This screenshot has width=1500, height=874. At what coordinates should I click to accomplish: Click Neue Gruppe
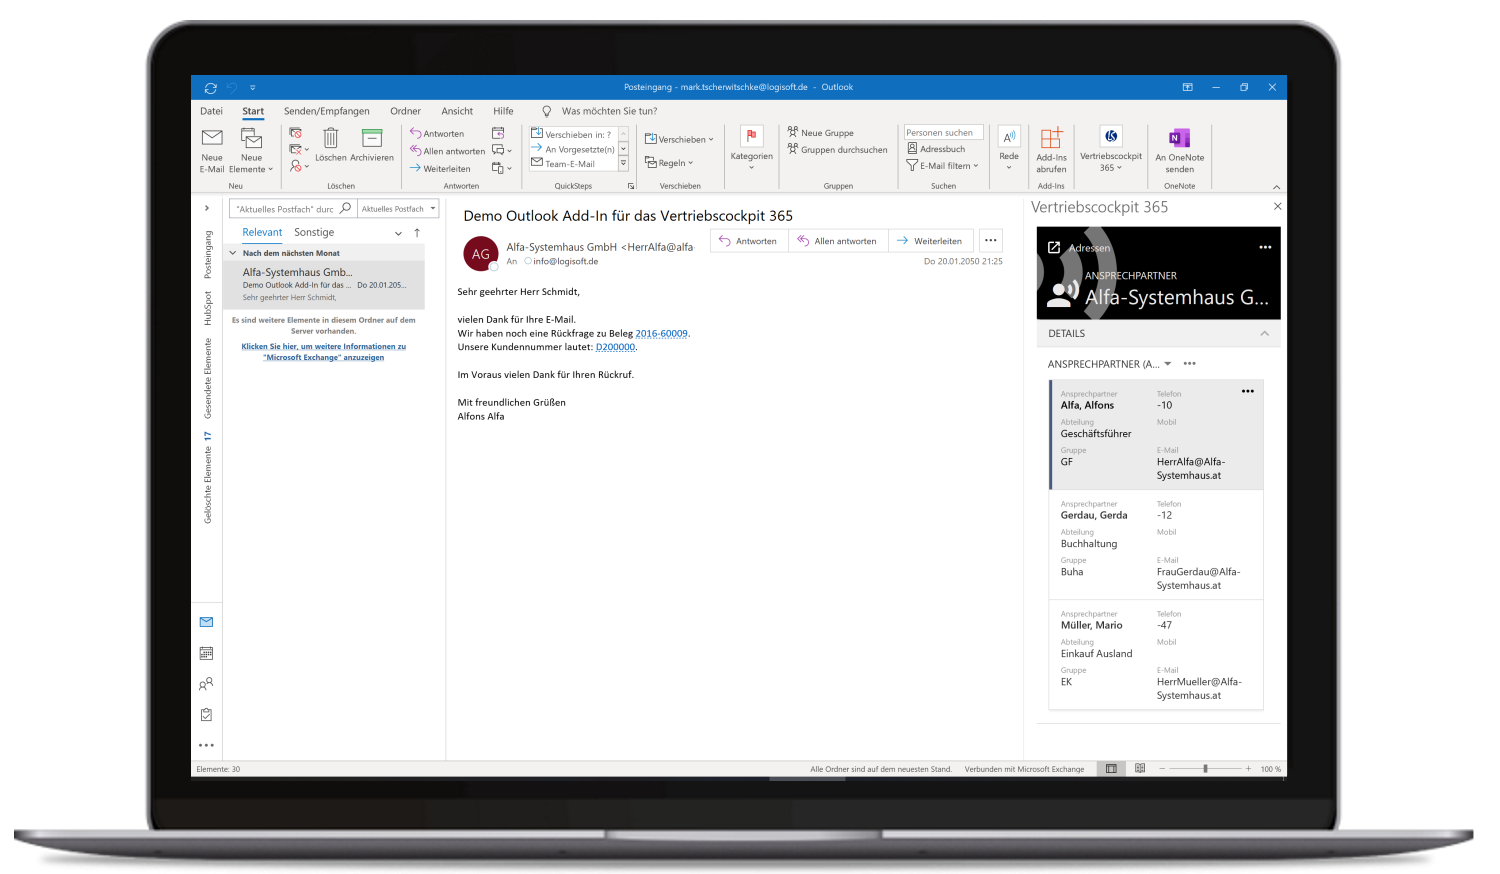(x=821, y=132)
